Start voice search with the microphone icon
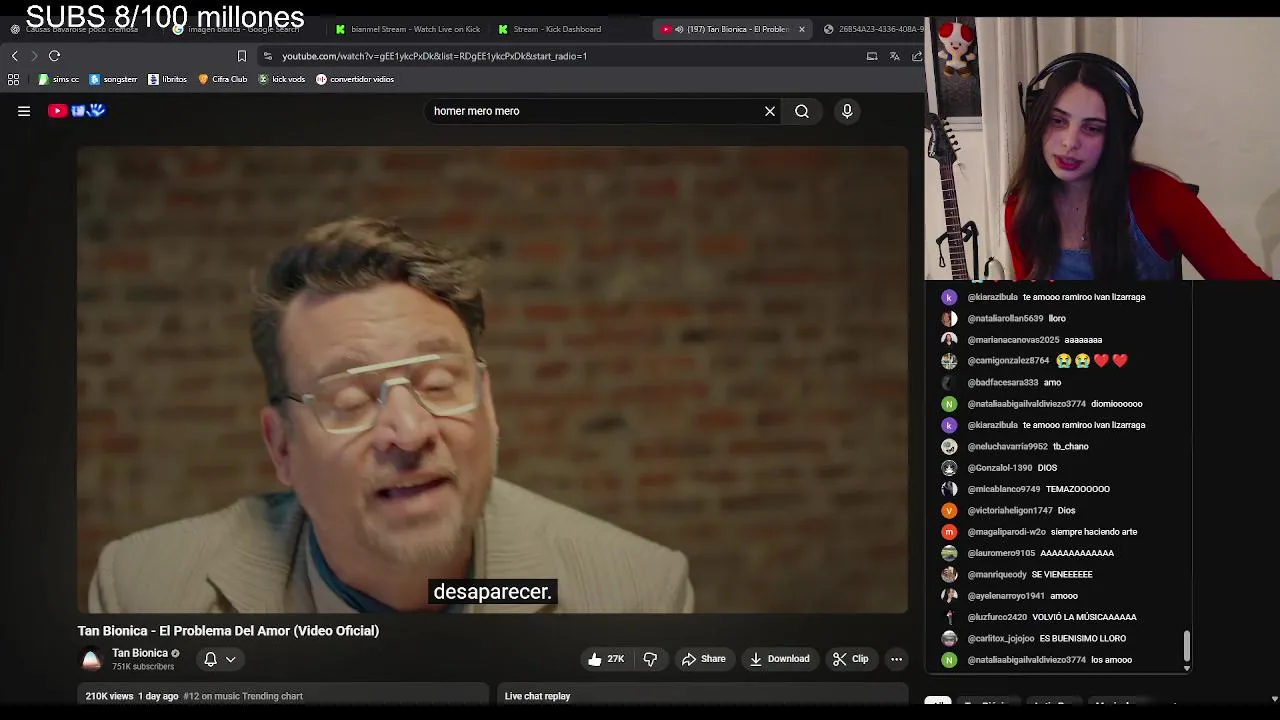 pos(847,111)
